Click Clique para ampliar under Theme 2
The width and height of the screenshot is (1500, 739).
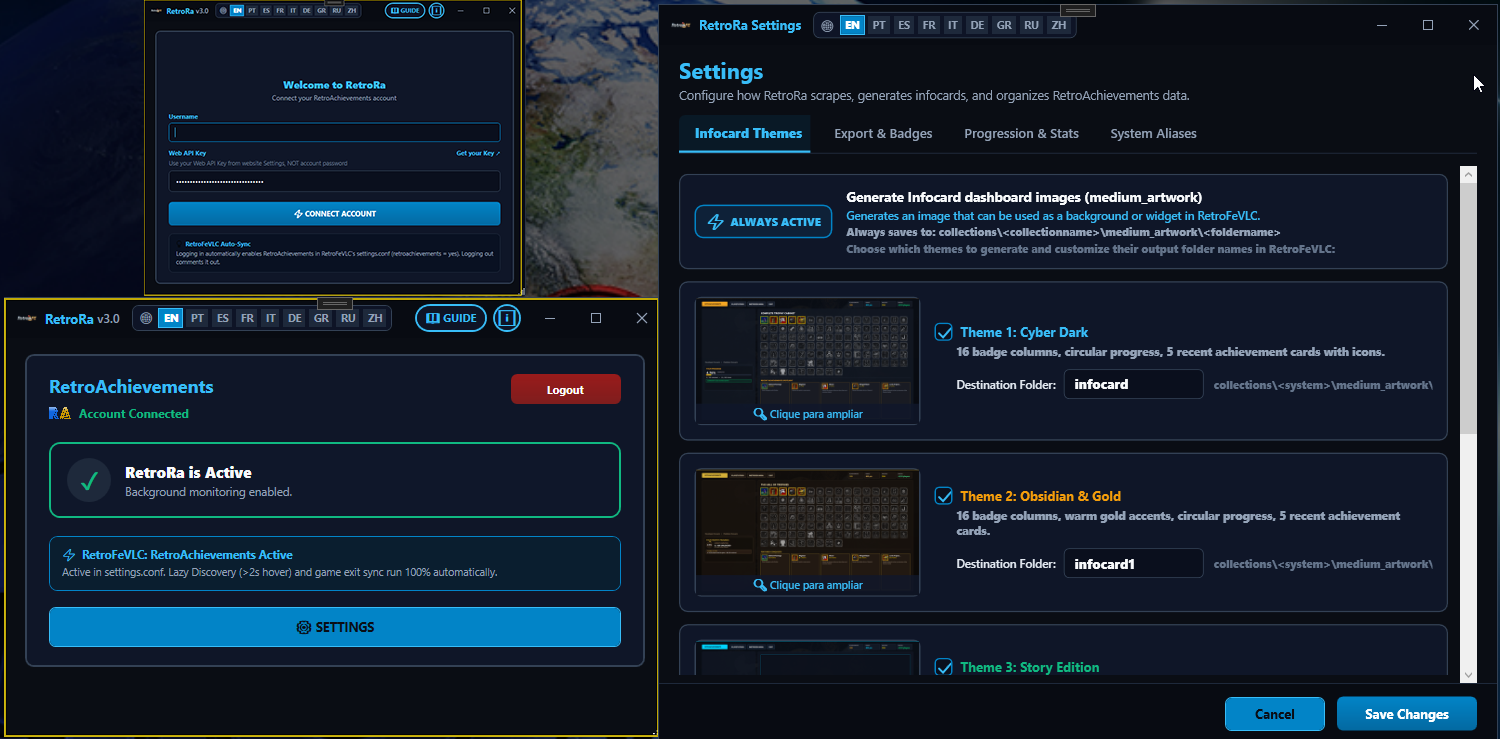(816, 585)
